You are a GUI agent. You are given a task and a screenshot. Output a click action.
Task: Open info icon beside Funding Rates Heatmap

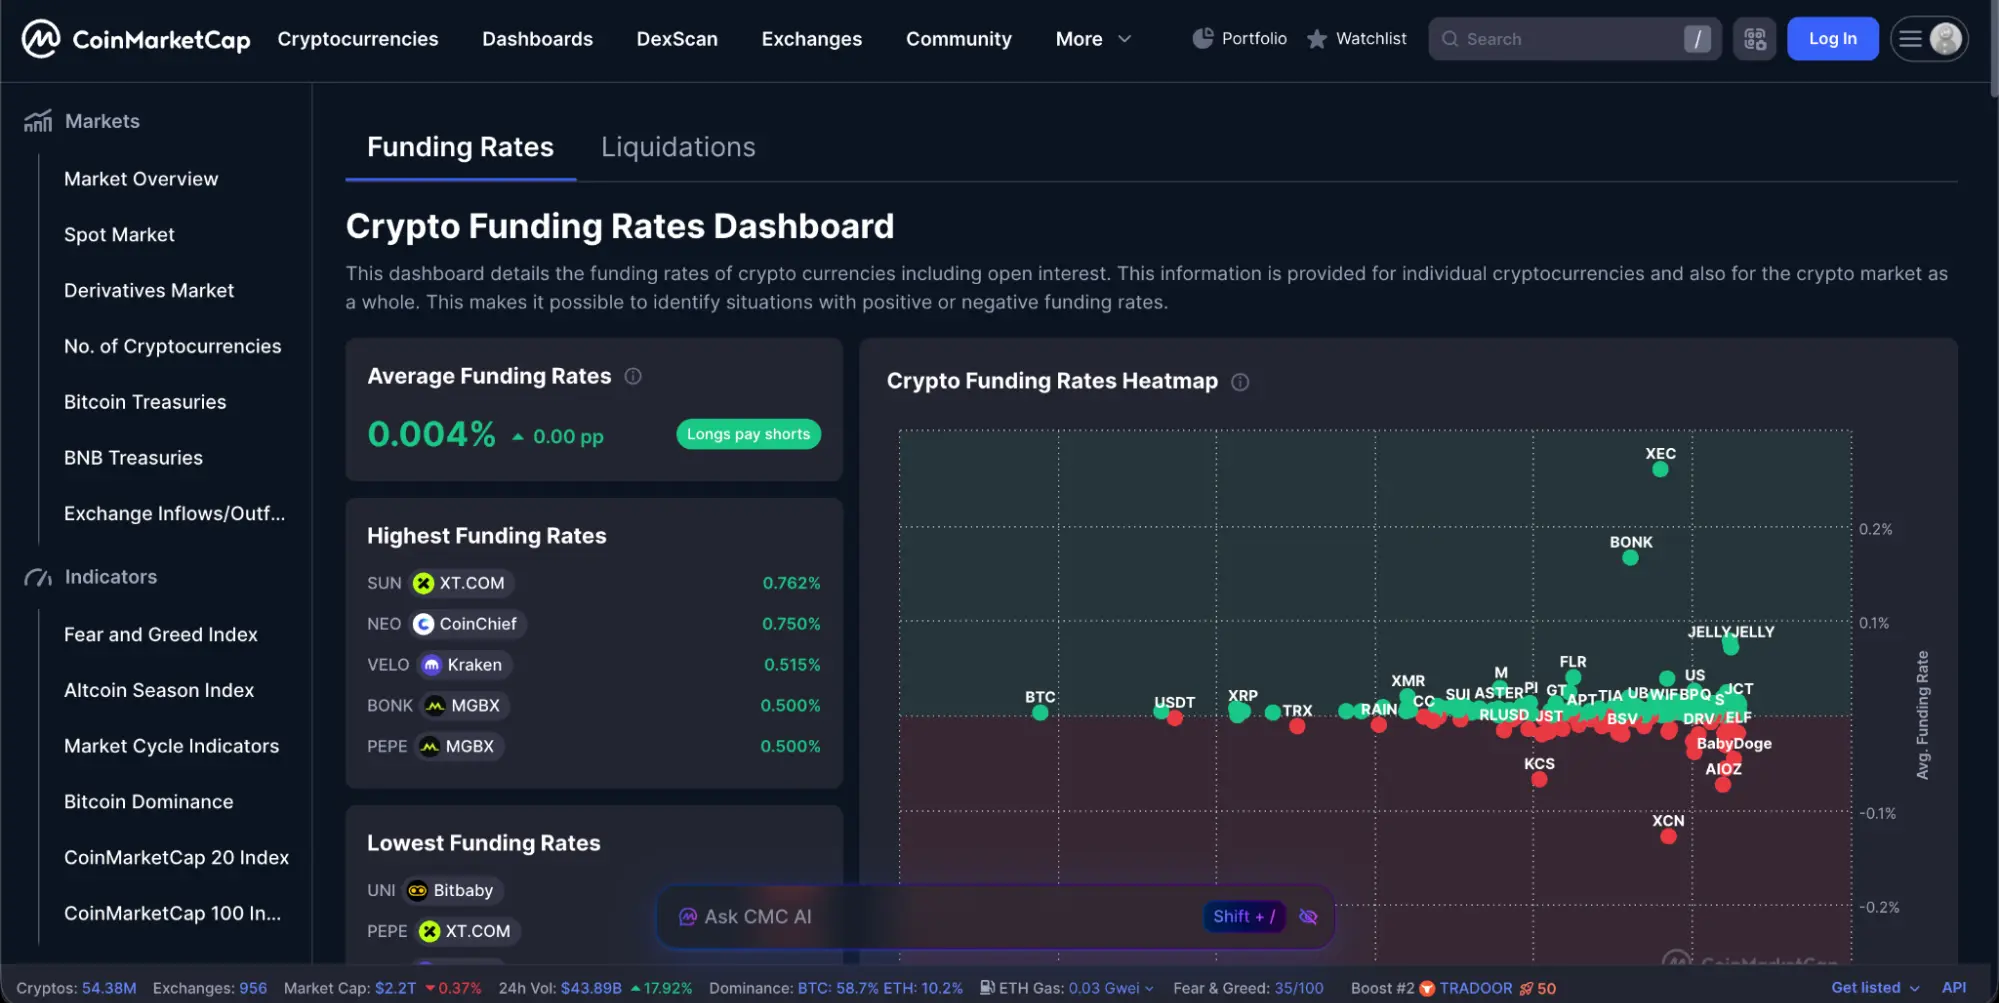pyautogui.click(x=1240, y=382)
